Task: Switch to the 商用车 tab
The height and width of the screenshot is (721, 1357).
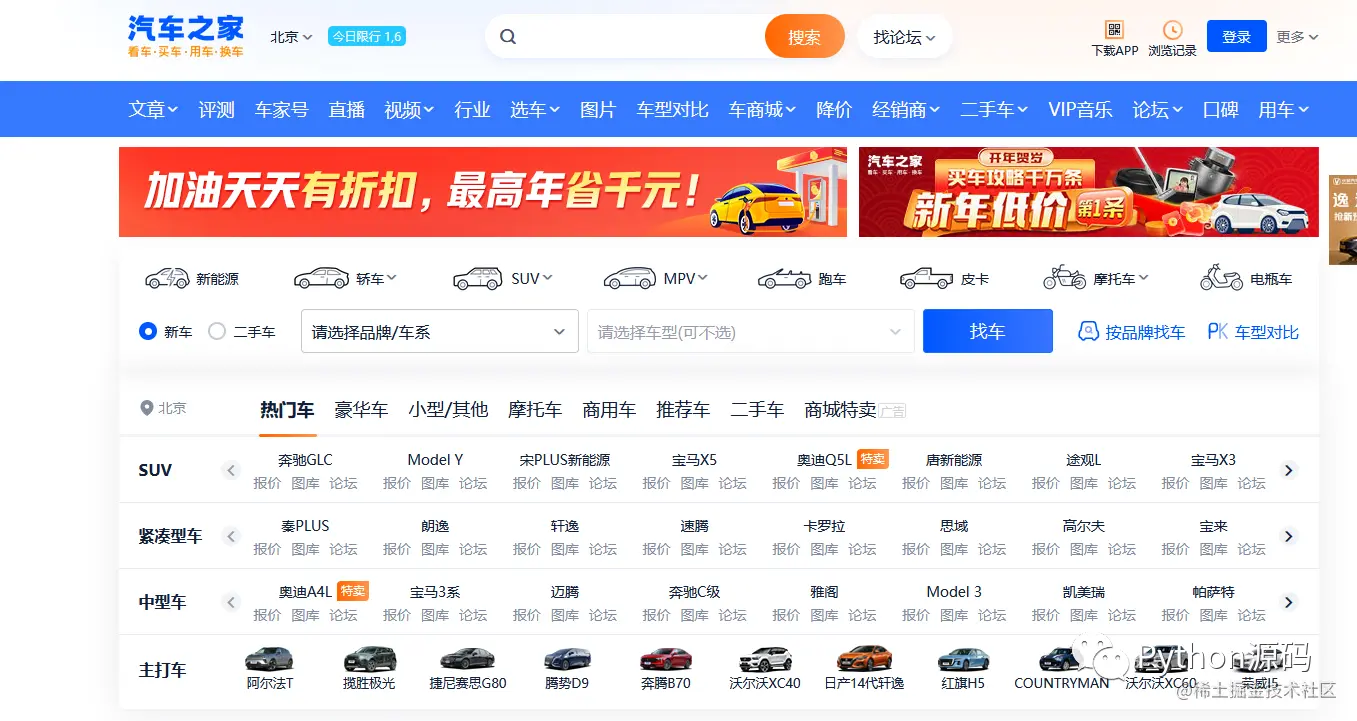Action: pyautogui.click(x=609, y=410)
